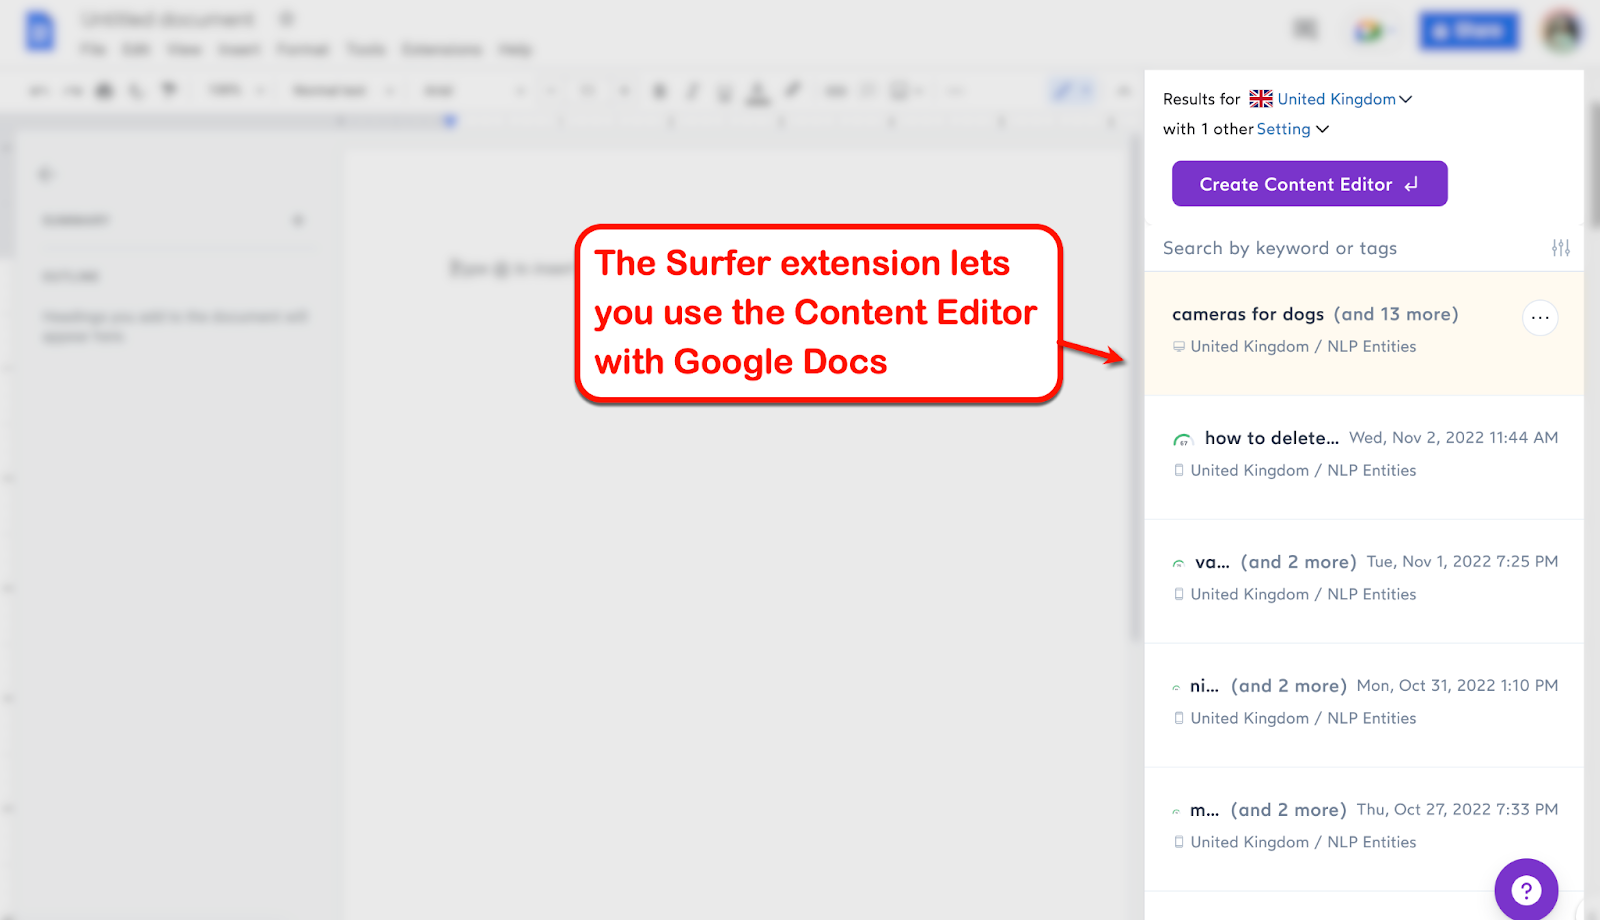Click the Underline icon in Docs toolbar
Image resolution: width=1600 pixels, height=920 pixels.
point(725,92)
